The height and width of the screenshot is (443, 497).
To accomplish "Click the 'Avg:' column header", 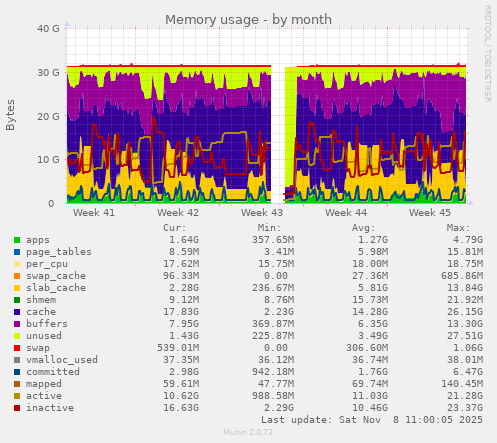I will 364,228.
